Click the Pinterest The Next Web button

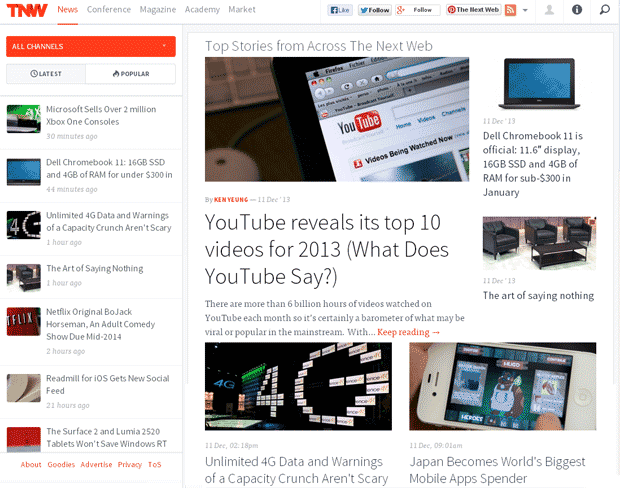[x=473, y=10]
